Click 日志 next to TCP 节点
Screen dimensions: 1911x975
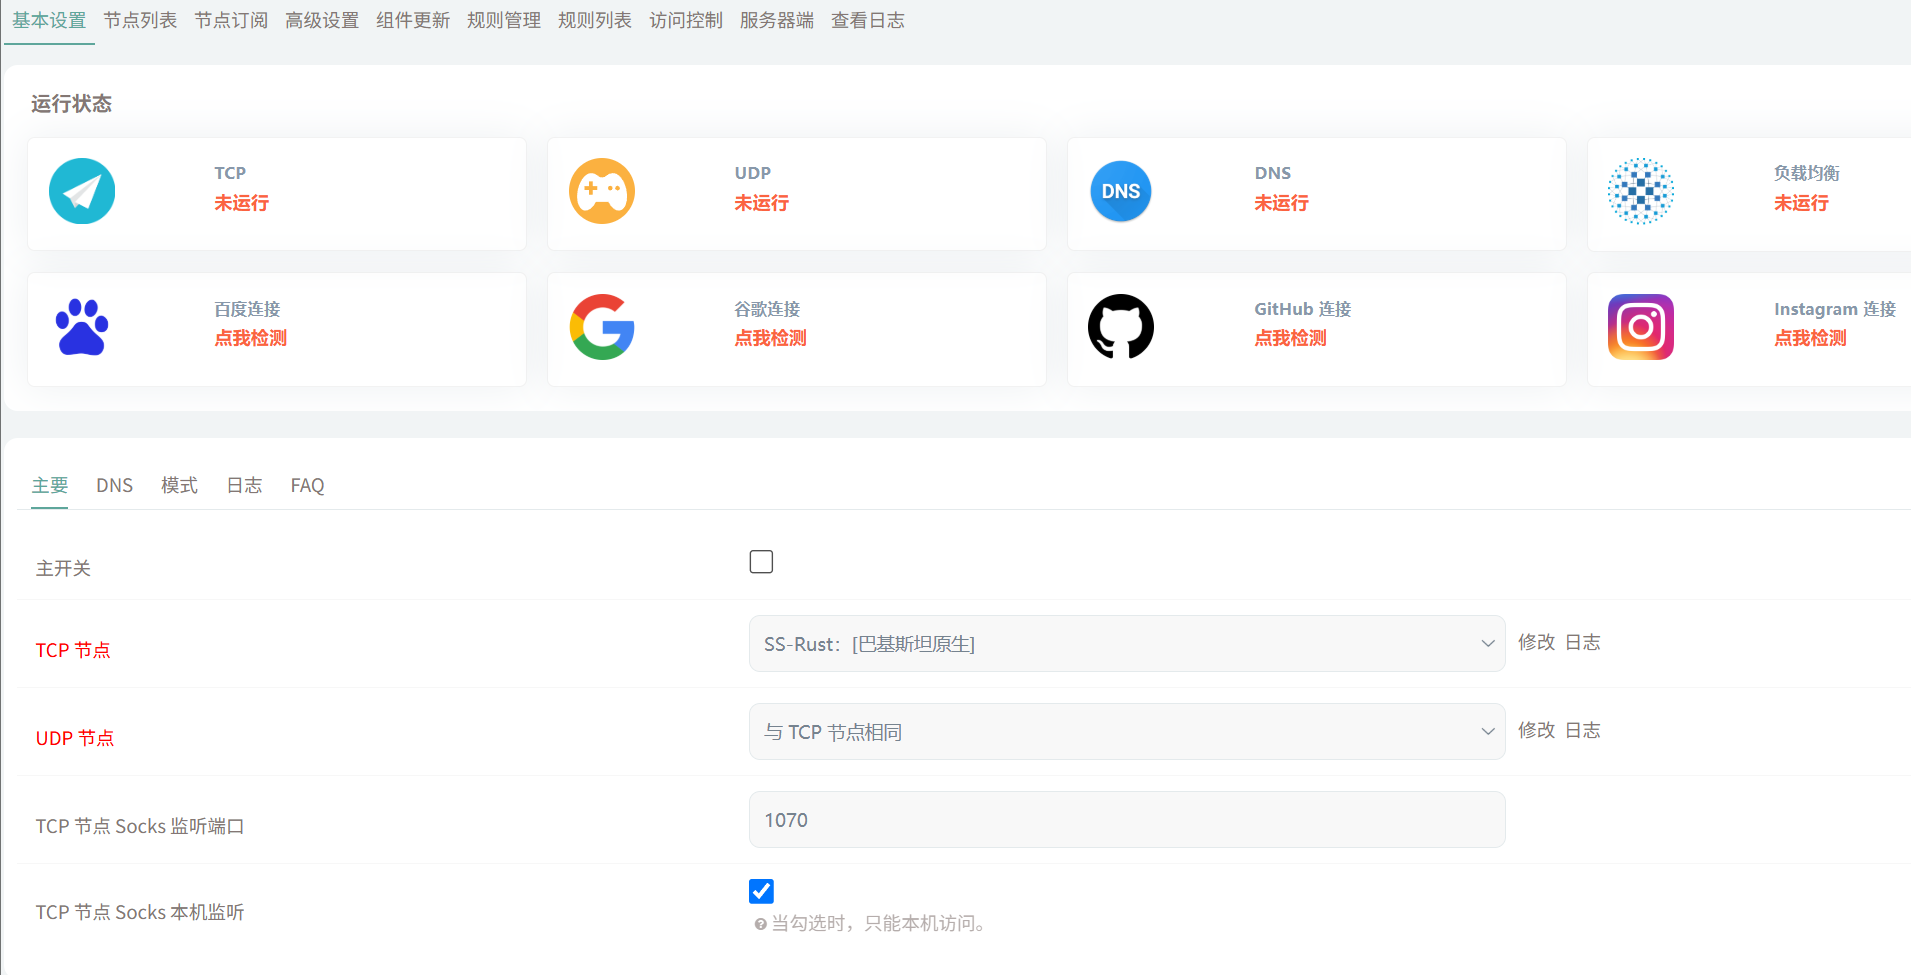click(1583, 642)
